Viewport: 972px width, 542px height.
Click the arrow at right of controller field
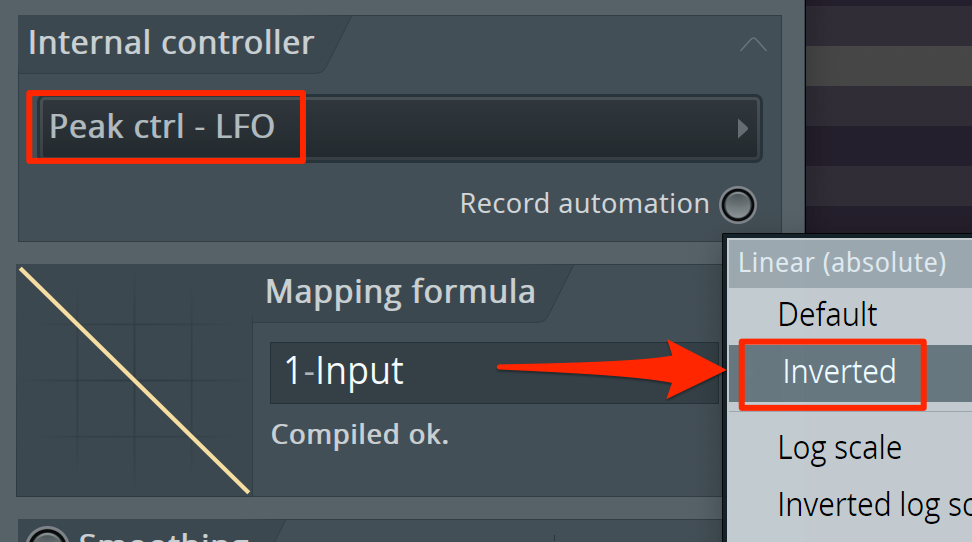pyautogui.click(x=743, y=128)
